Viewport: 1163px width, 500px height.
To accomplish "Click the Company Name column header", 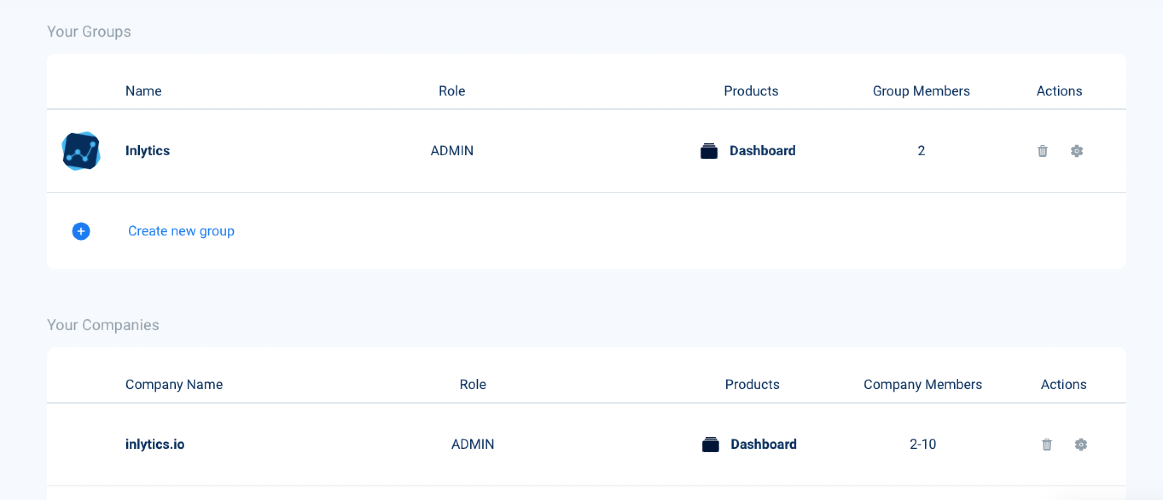I will click(x=174, y=384).
